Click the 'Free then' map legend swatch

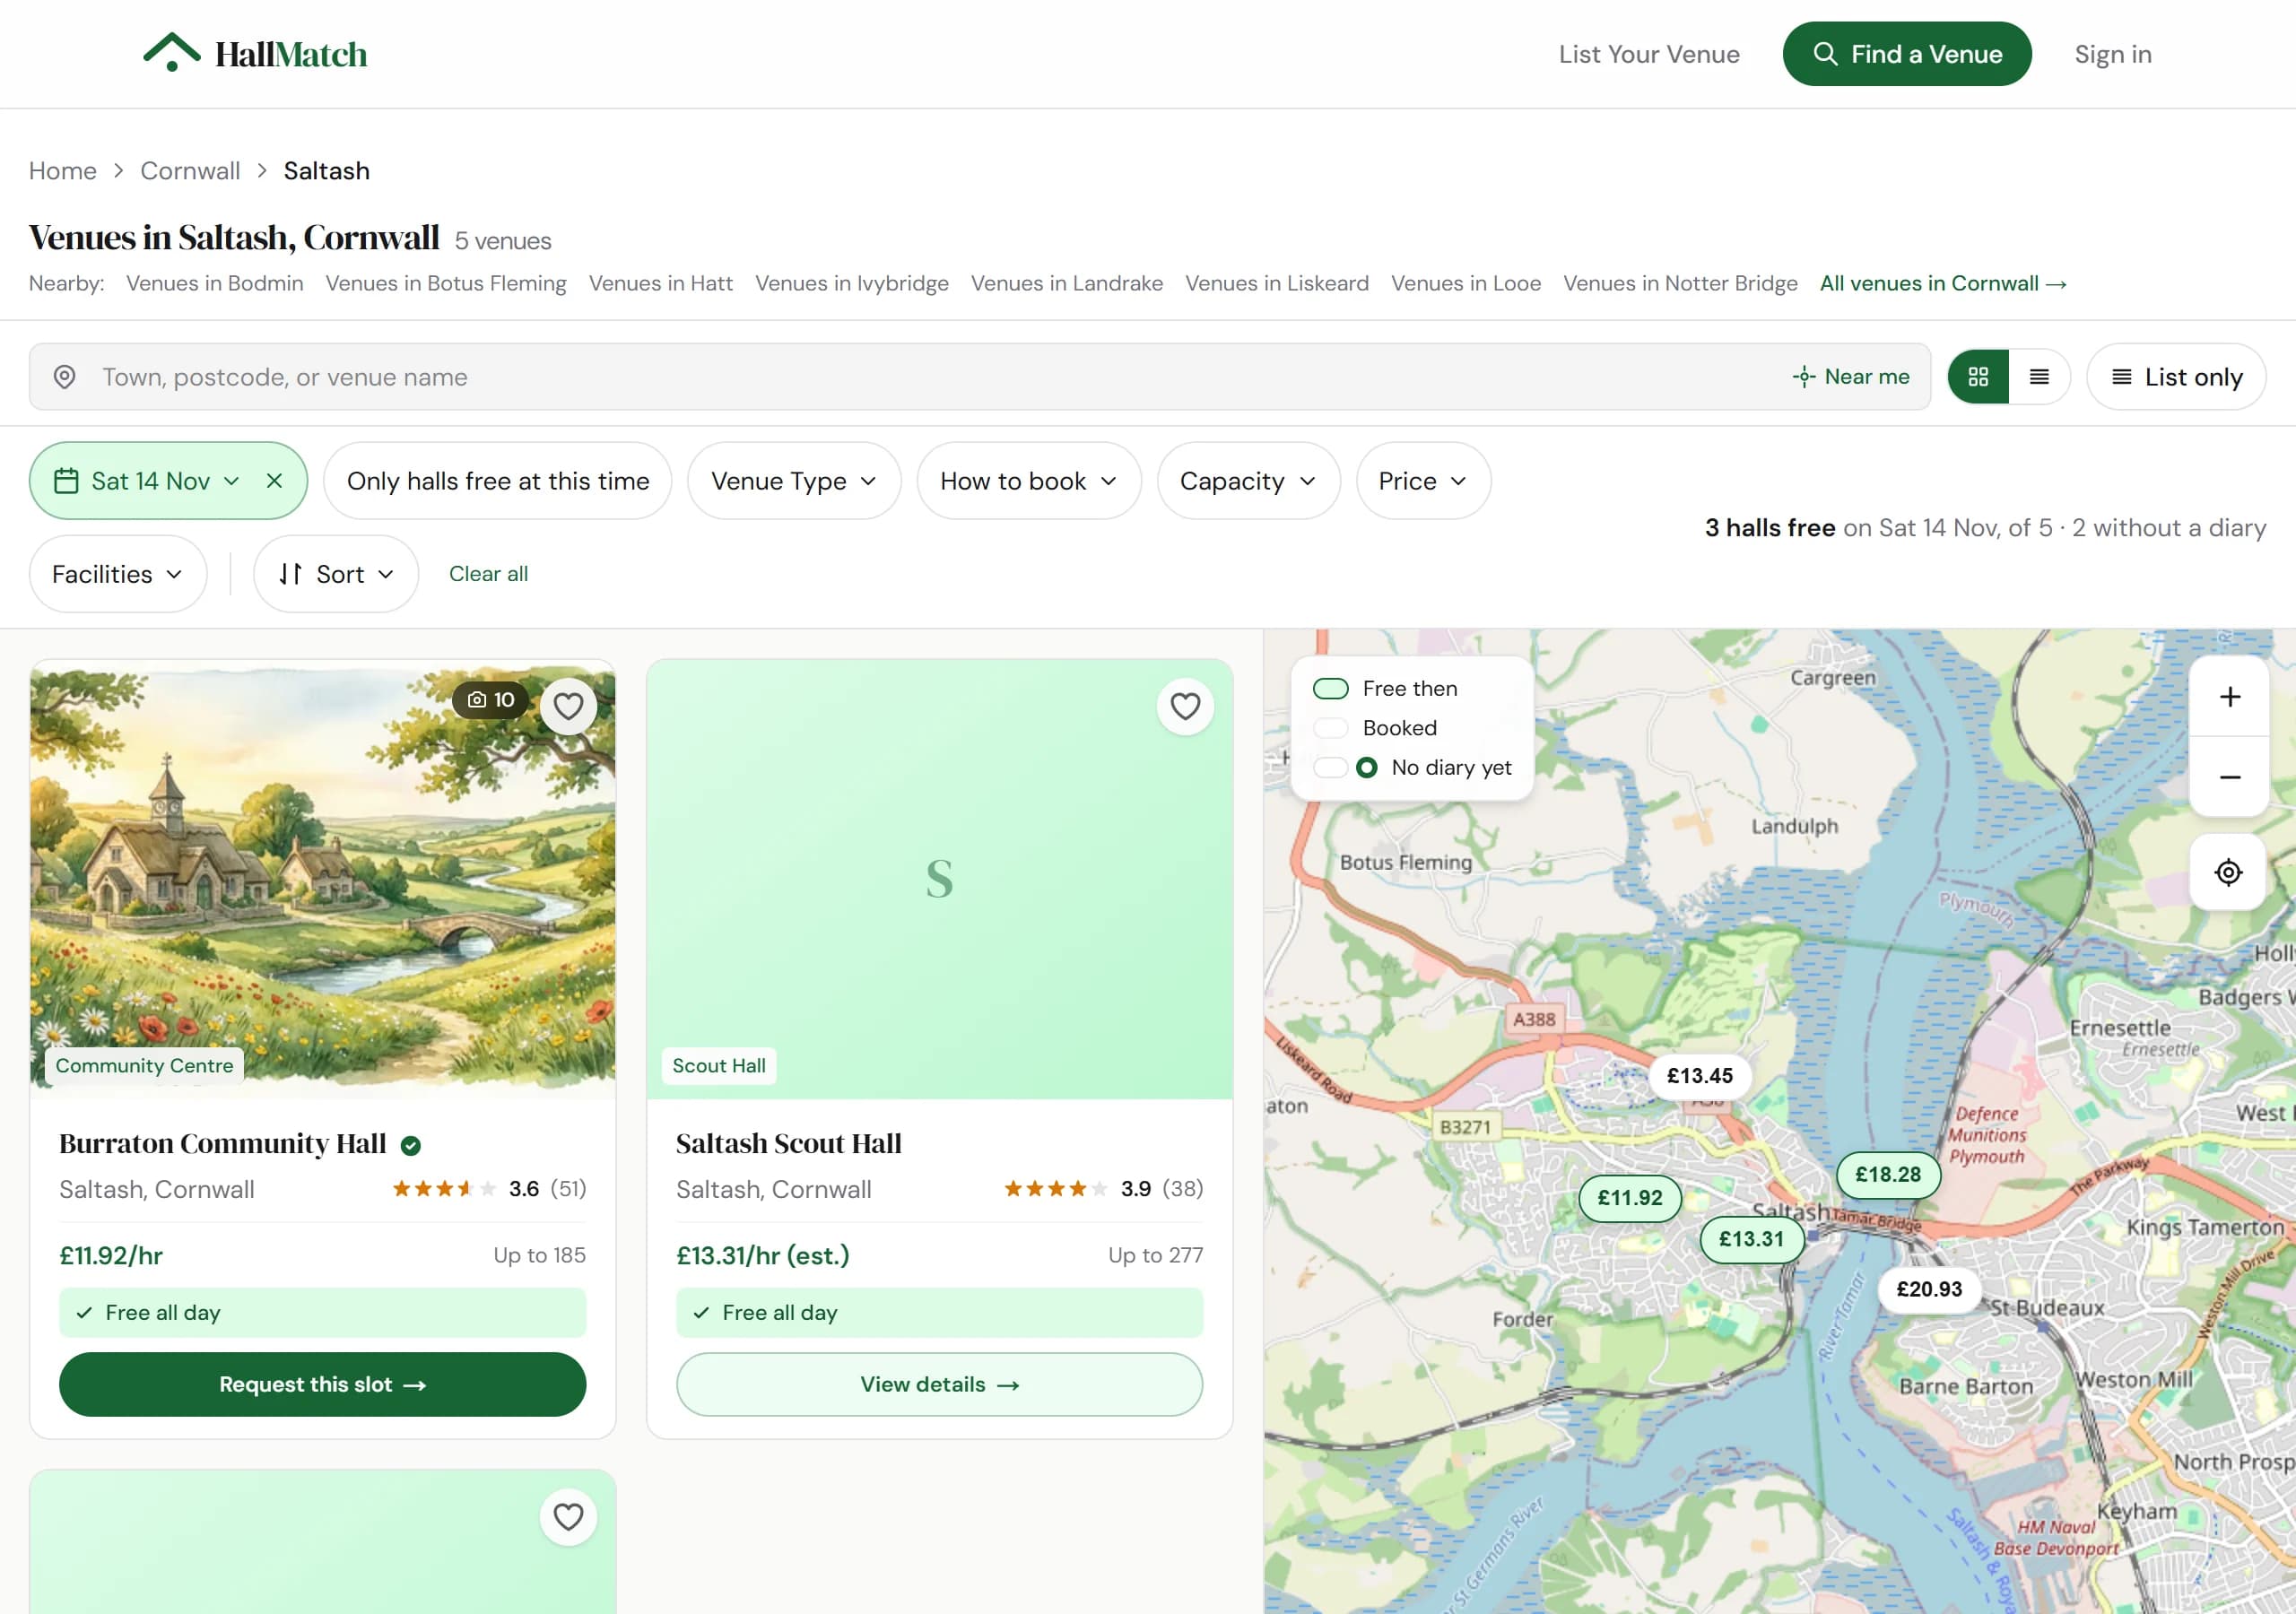(x=1330, y=689)
